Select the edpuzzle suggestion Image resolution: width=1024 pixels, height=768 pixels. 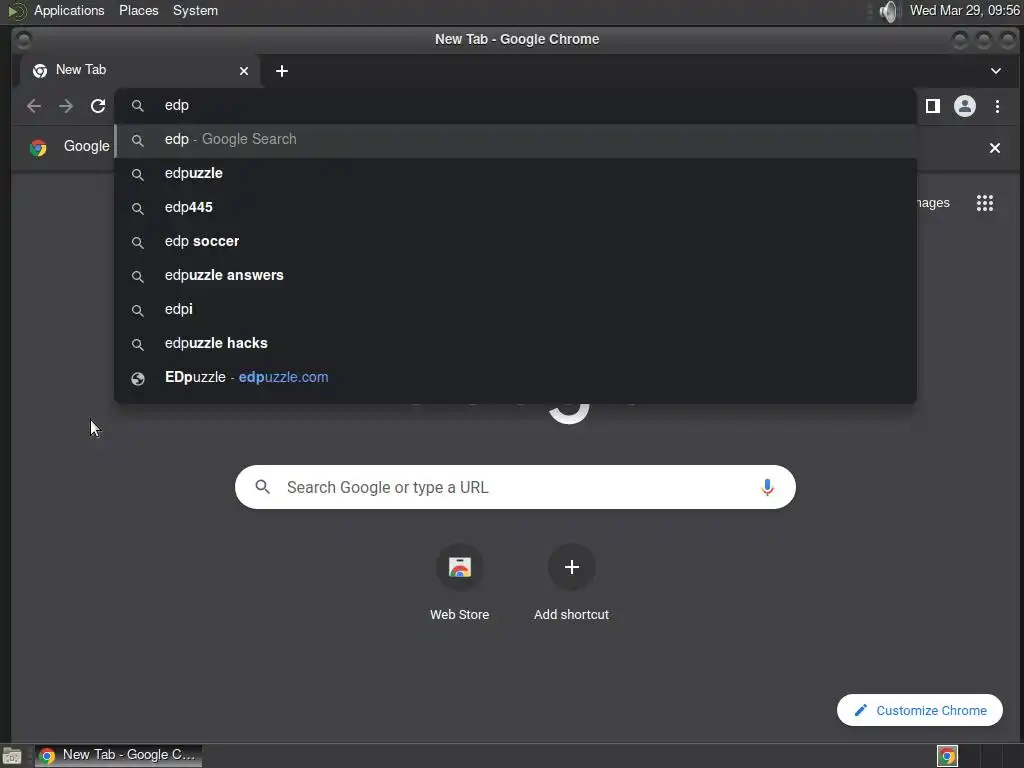tap(515, 174)
